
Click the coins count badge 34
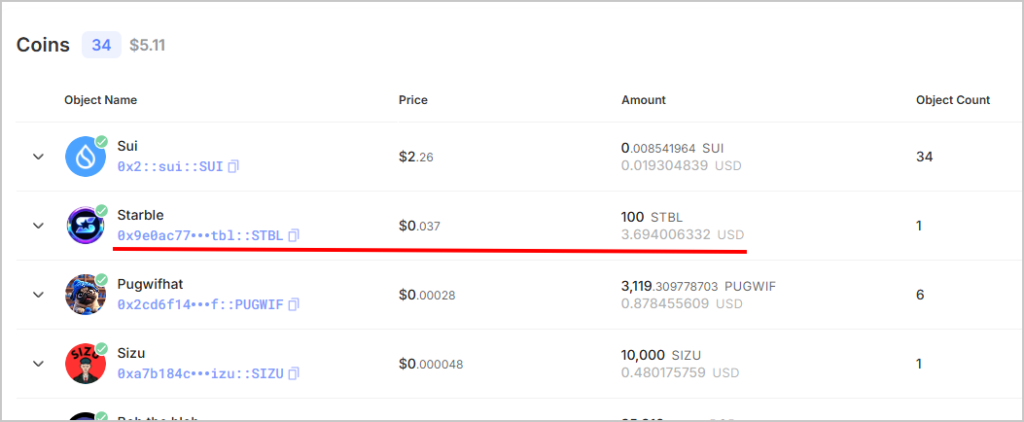click(101, 45)
